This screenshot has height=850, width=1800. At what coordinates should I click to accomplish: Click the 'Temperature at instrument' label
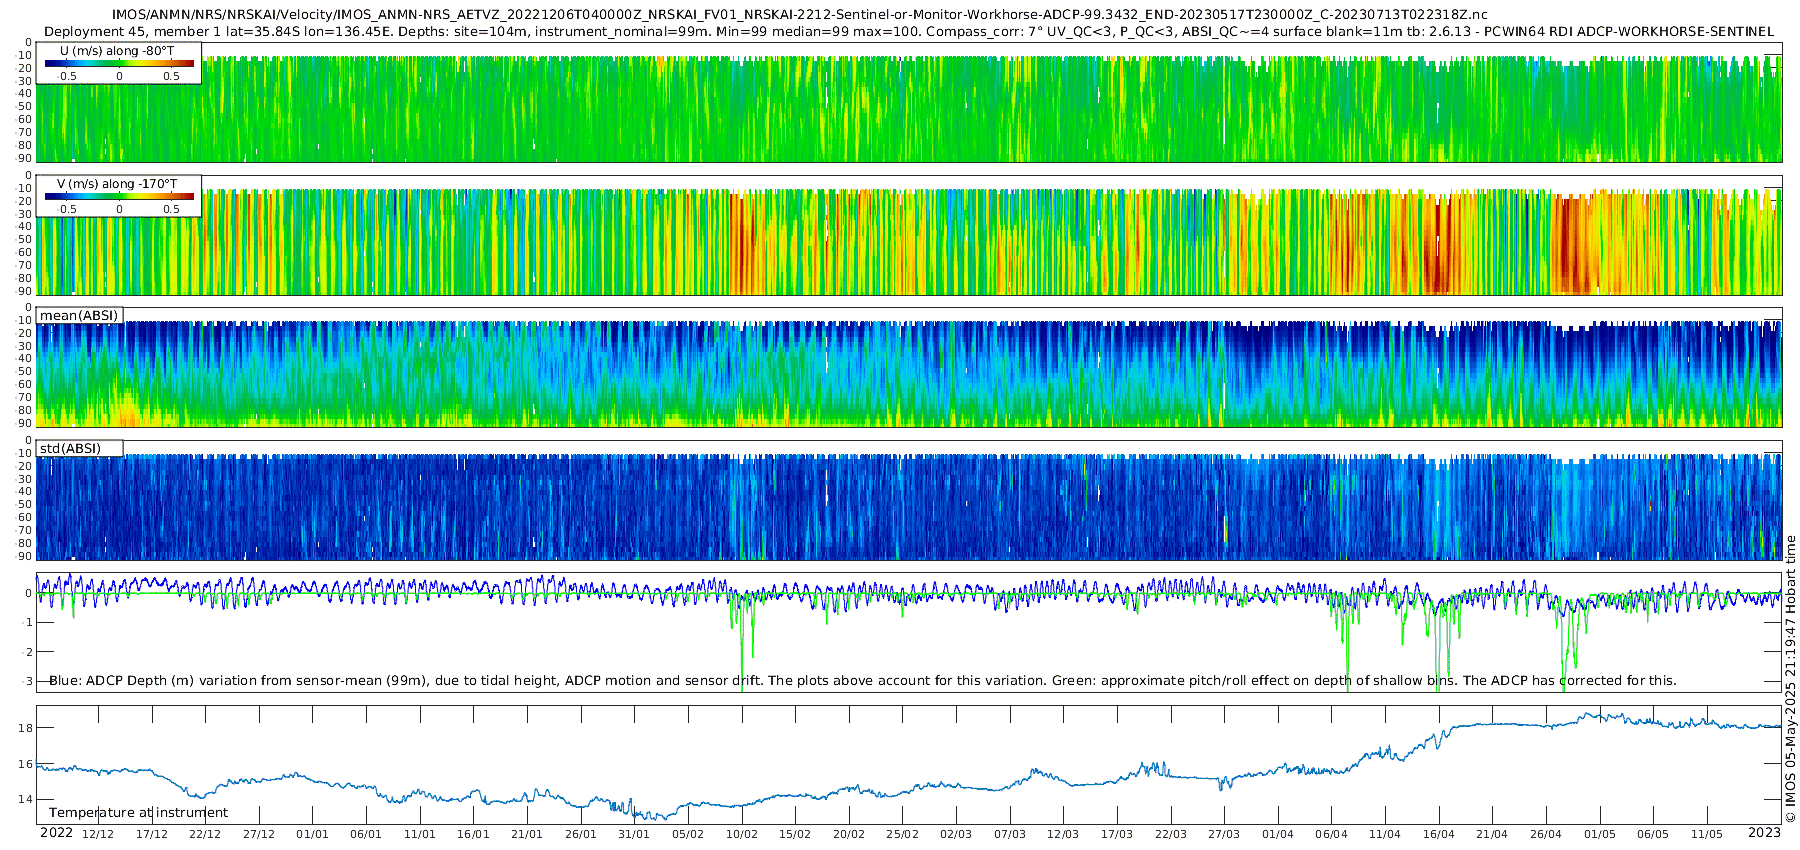click(x=138, y=812)
